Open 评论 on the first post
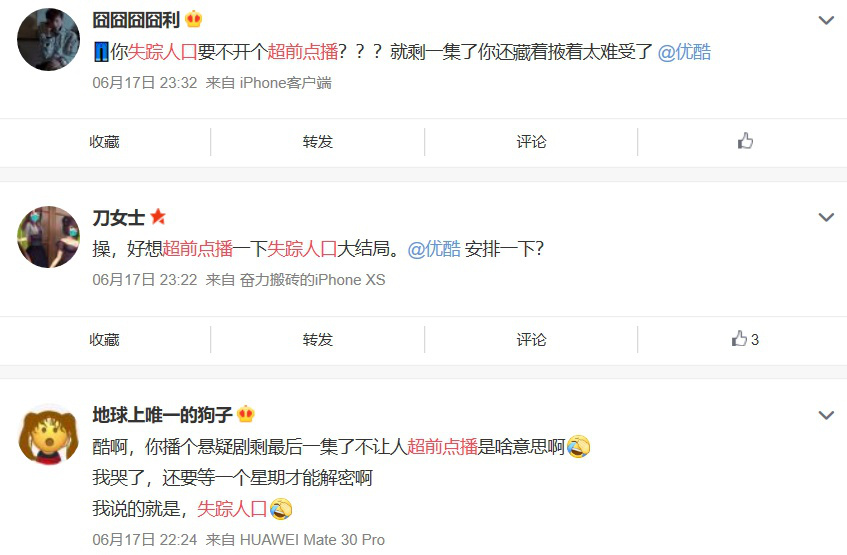 (532, 142)
